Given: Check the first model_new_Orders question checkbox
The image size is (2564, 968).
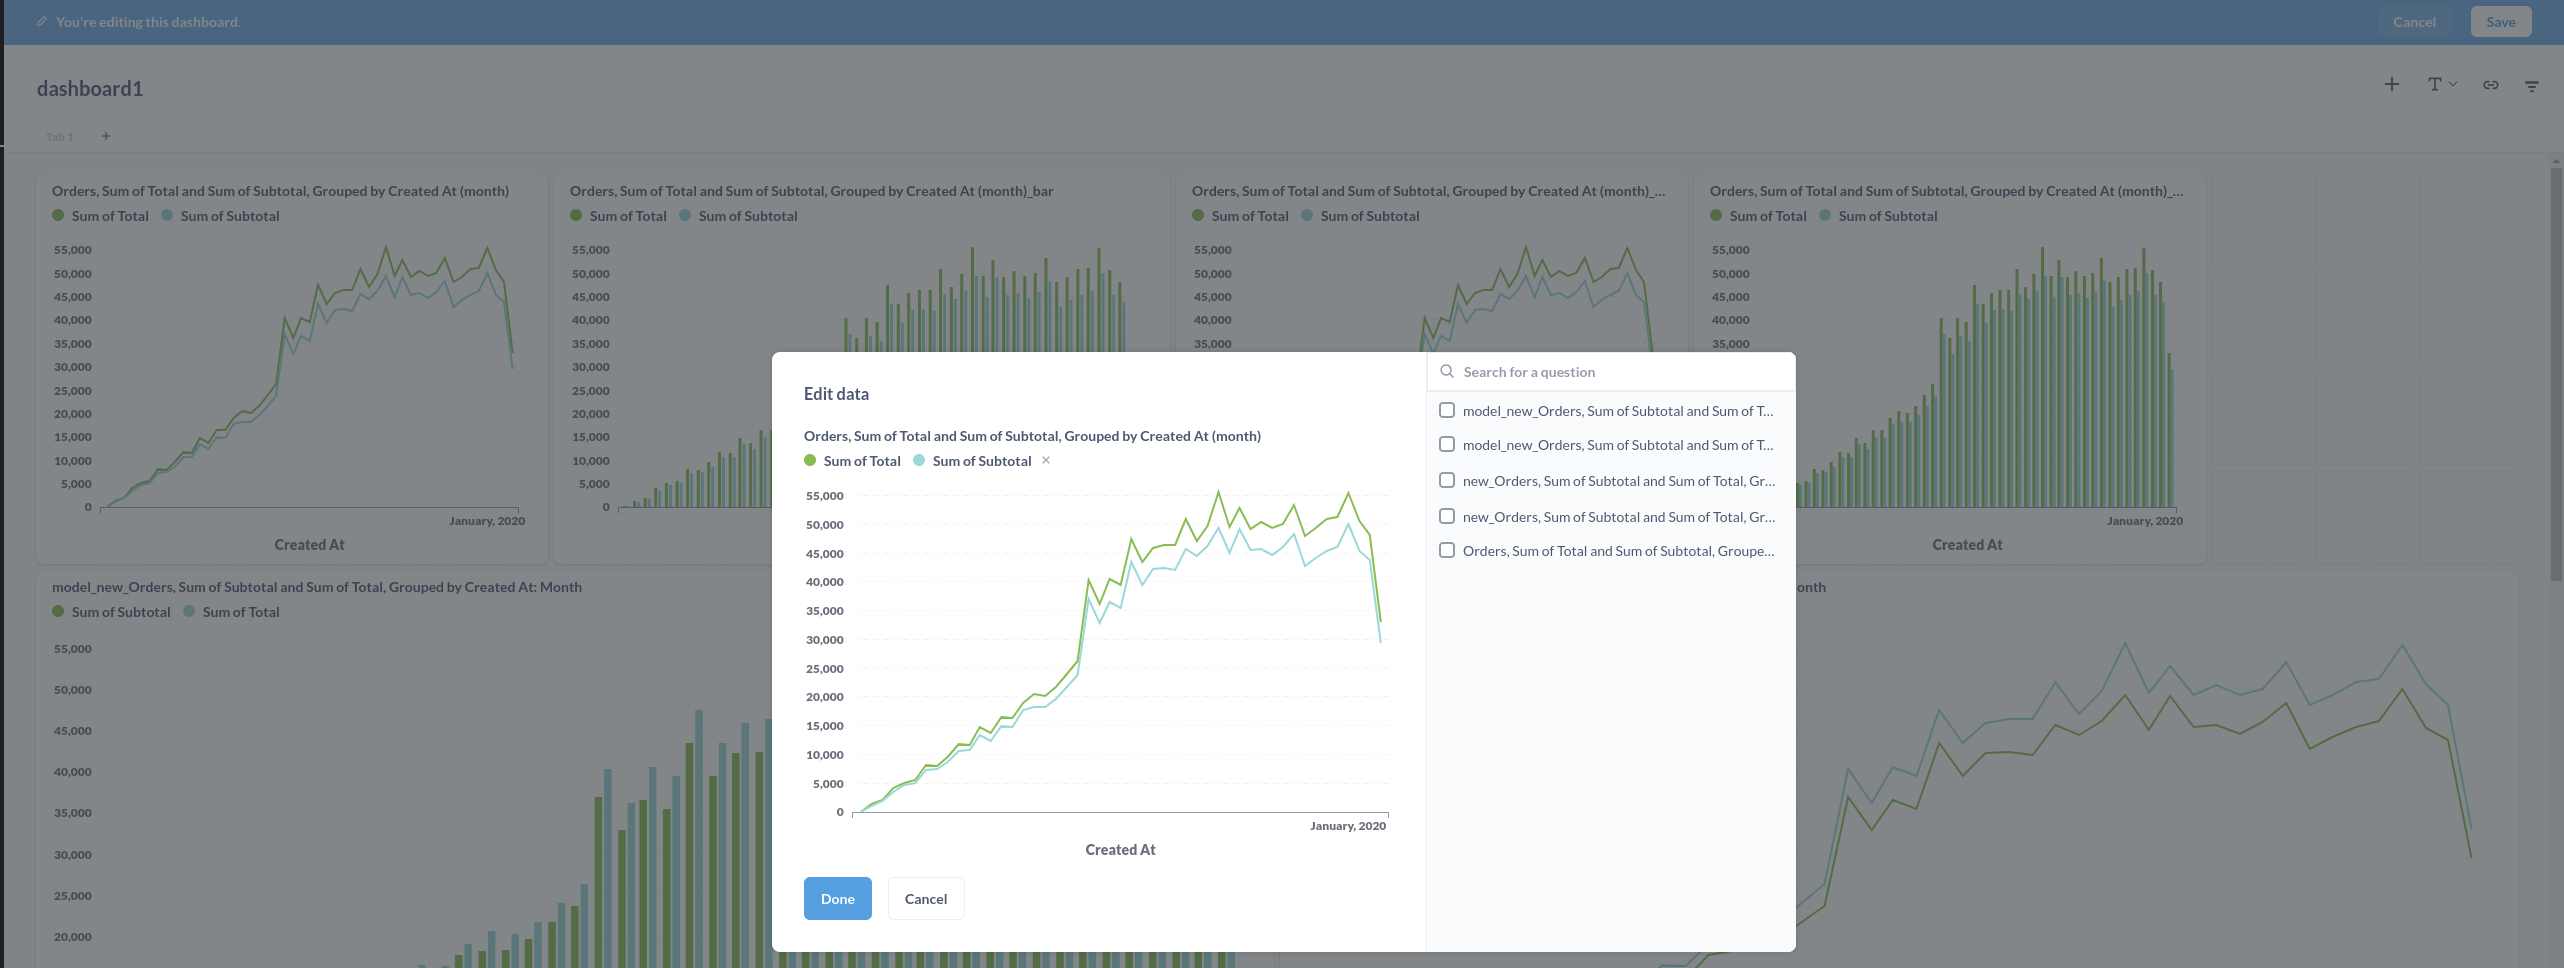Looking at the screenshot, I should point(1447,410).
